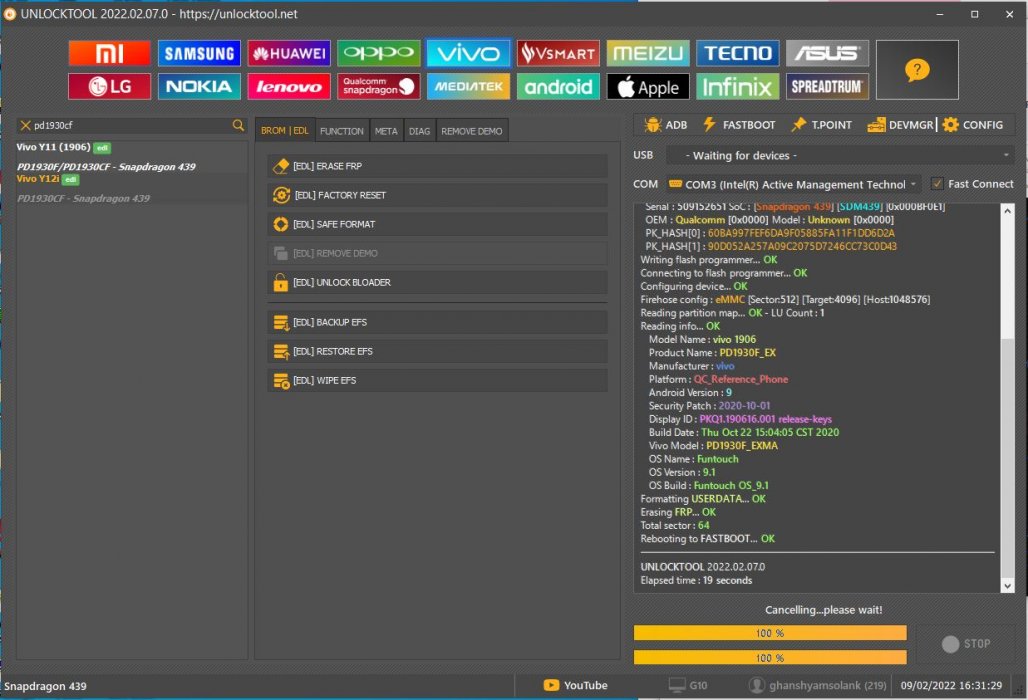Select the greyed PD1930CF - Snapdragon 439 entry
The width and height of the screenshot is (1028, 700).
(83, 198)
